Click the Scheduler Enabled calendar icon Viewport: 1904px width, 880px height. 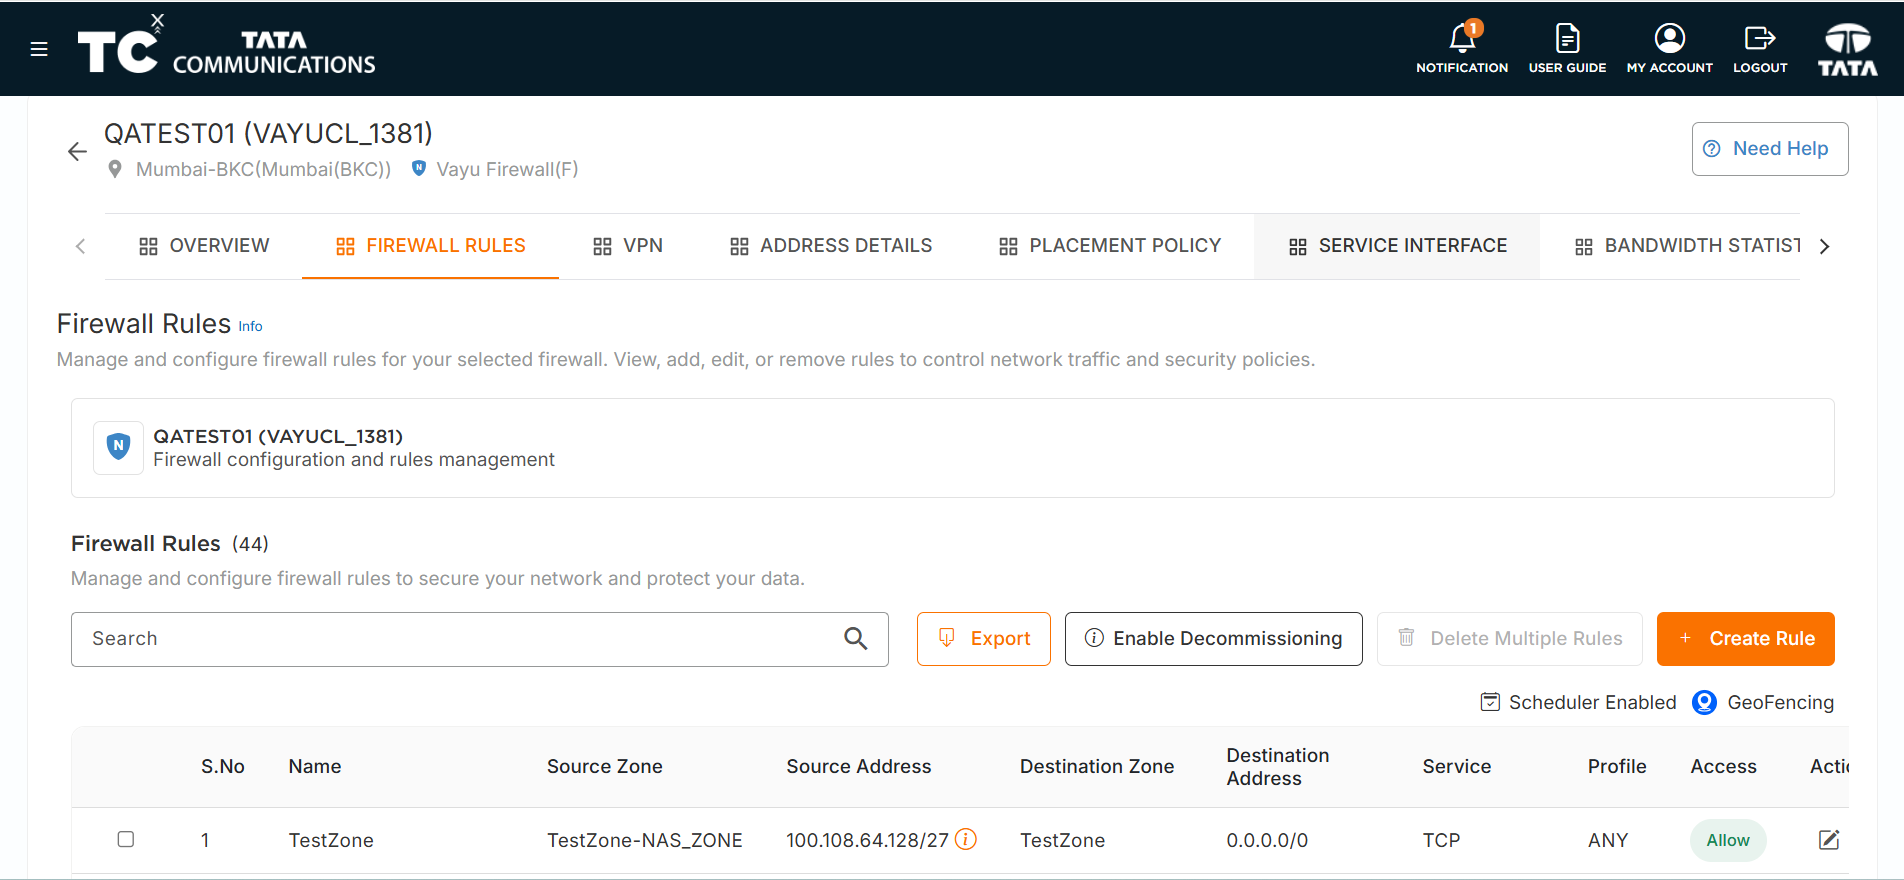click(x=1490, y=702)
